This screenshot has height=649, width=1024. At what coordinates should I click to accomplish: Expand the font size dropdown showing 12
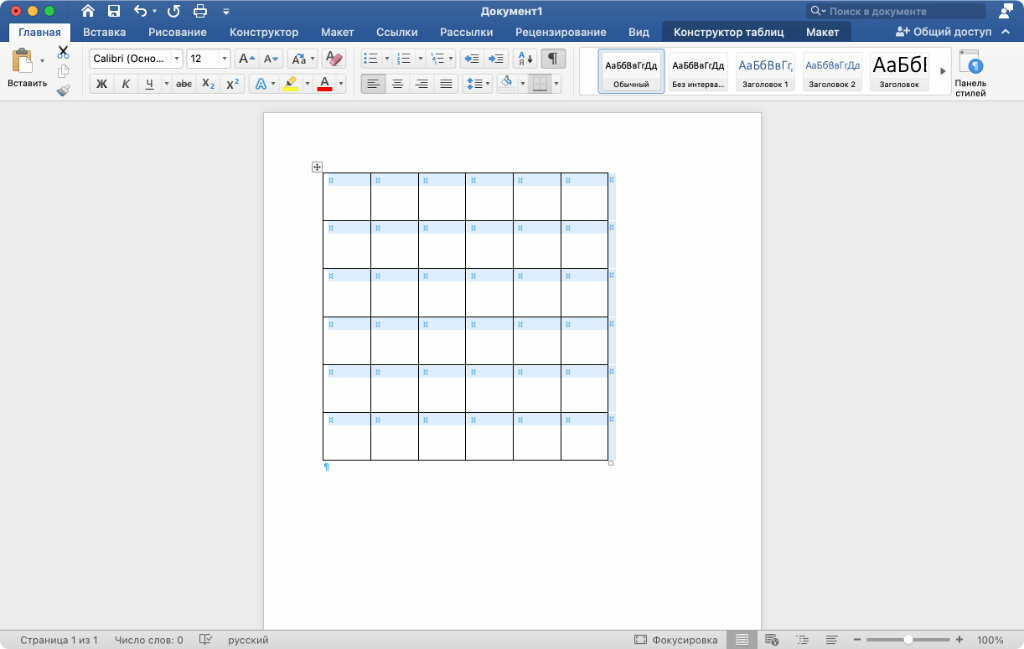pyautogui.click(x=223, y=59)
